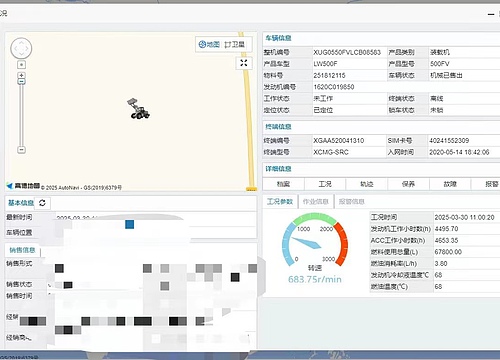Image resolution: width=500 pixels, height=360 pixels.
Task: Click terminal number XGAA520041310
Action: pyautogui.click(x=339, y=141)
